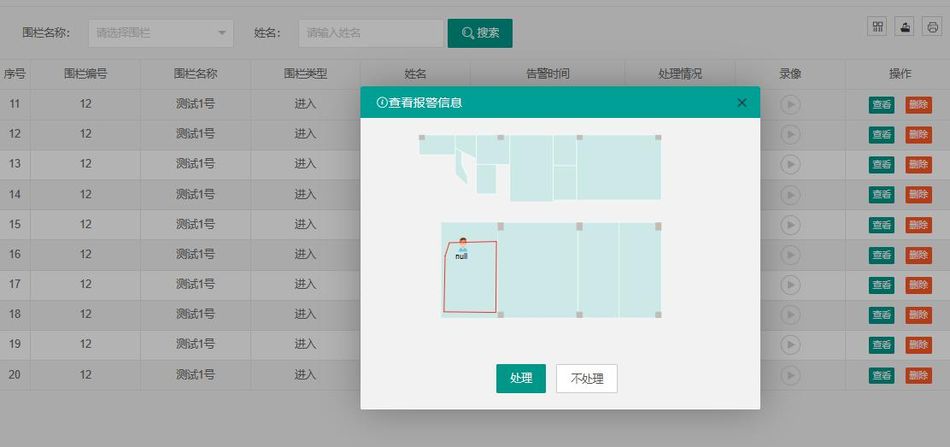Click 查看 for row 18
Viewport: 950px width, 447px height.
pos(881,315)
